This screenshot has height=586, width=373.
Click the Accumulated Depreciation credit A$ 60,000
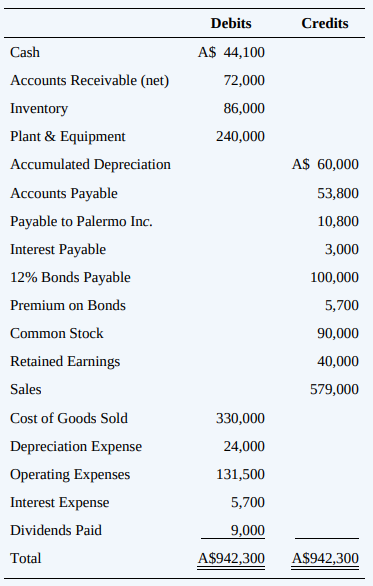[325, 164]
